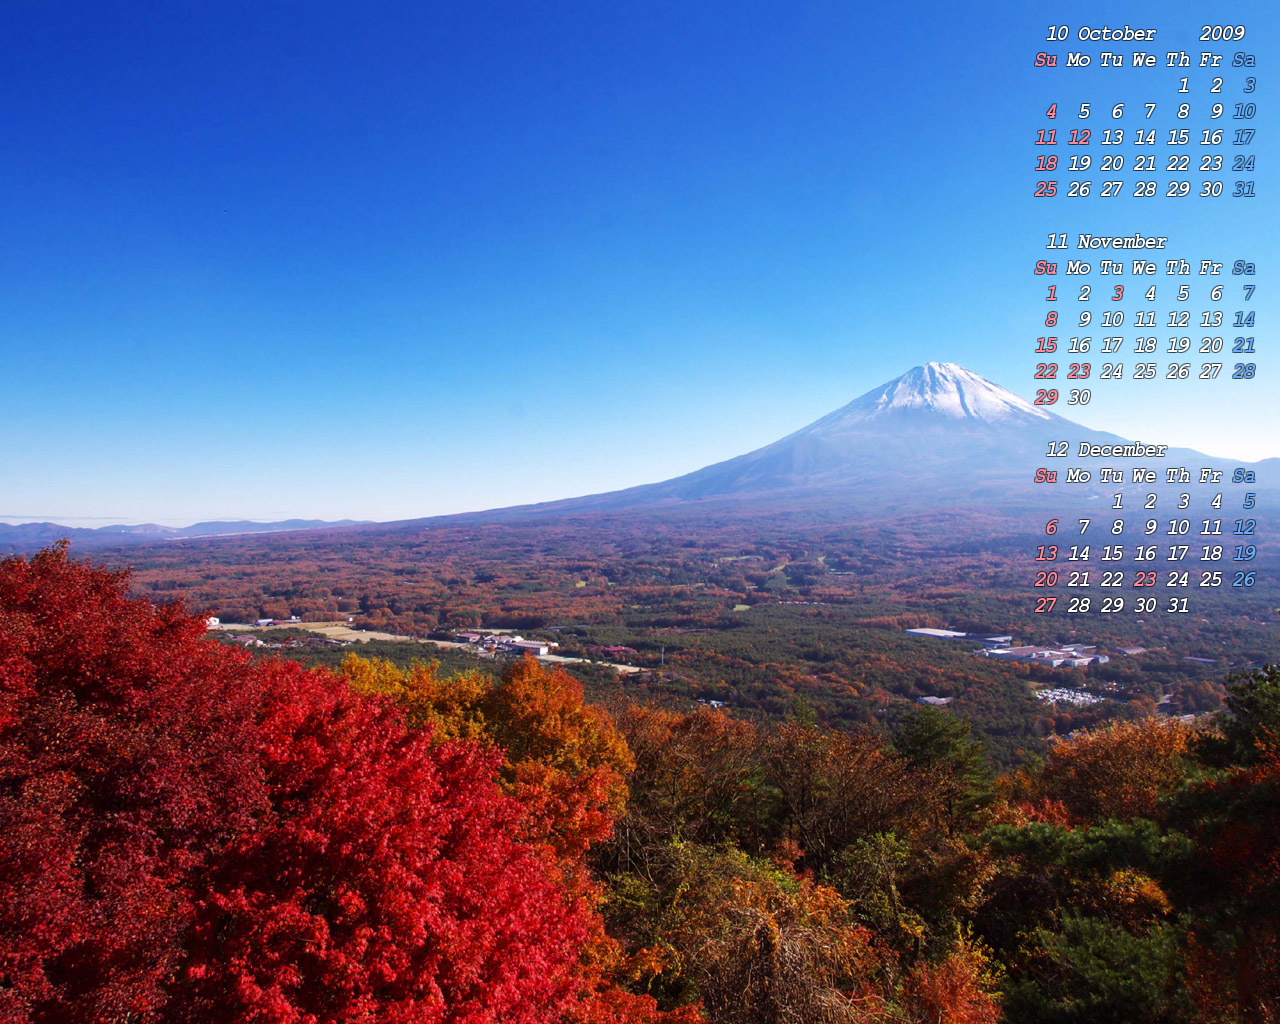Select December 19 Saturday date
The width and height of the screenshot is (1280, 1024).
pos(1244,554)
